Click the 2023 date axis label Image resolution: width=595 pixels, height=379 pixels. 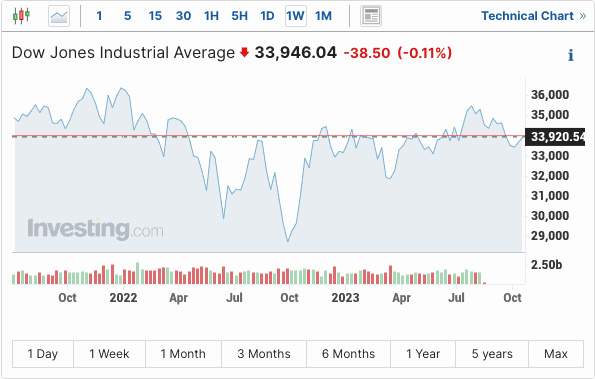point(345,297)
